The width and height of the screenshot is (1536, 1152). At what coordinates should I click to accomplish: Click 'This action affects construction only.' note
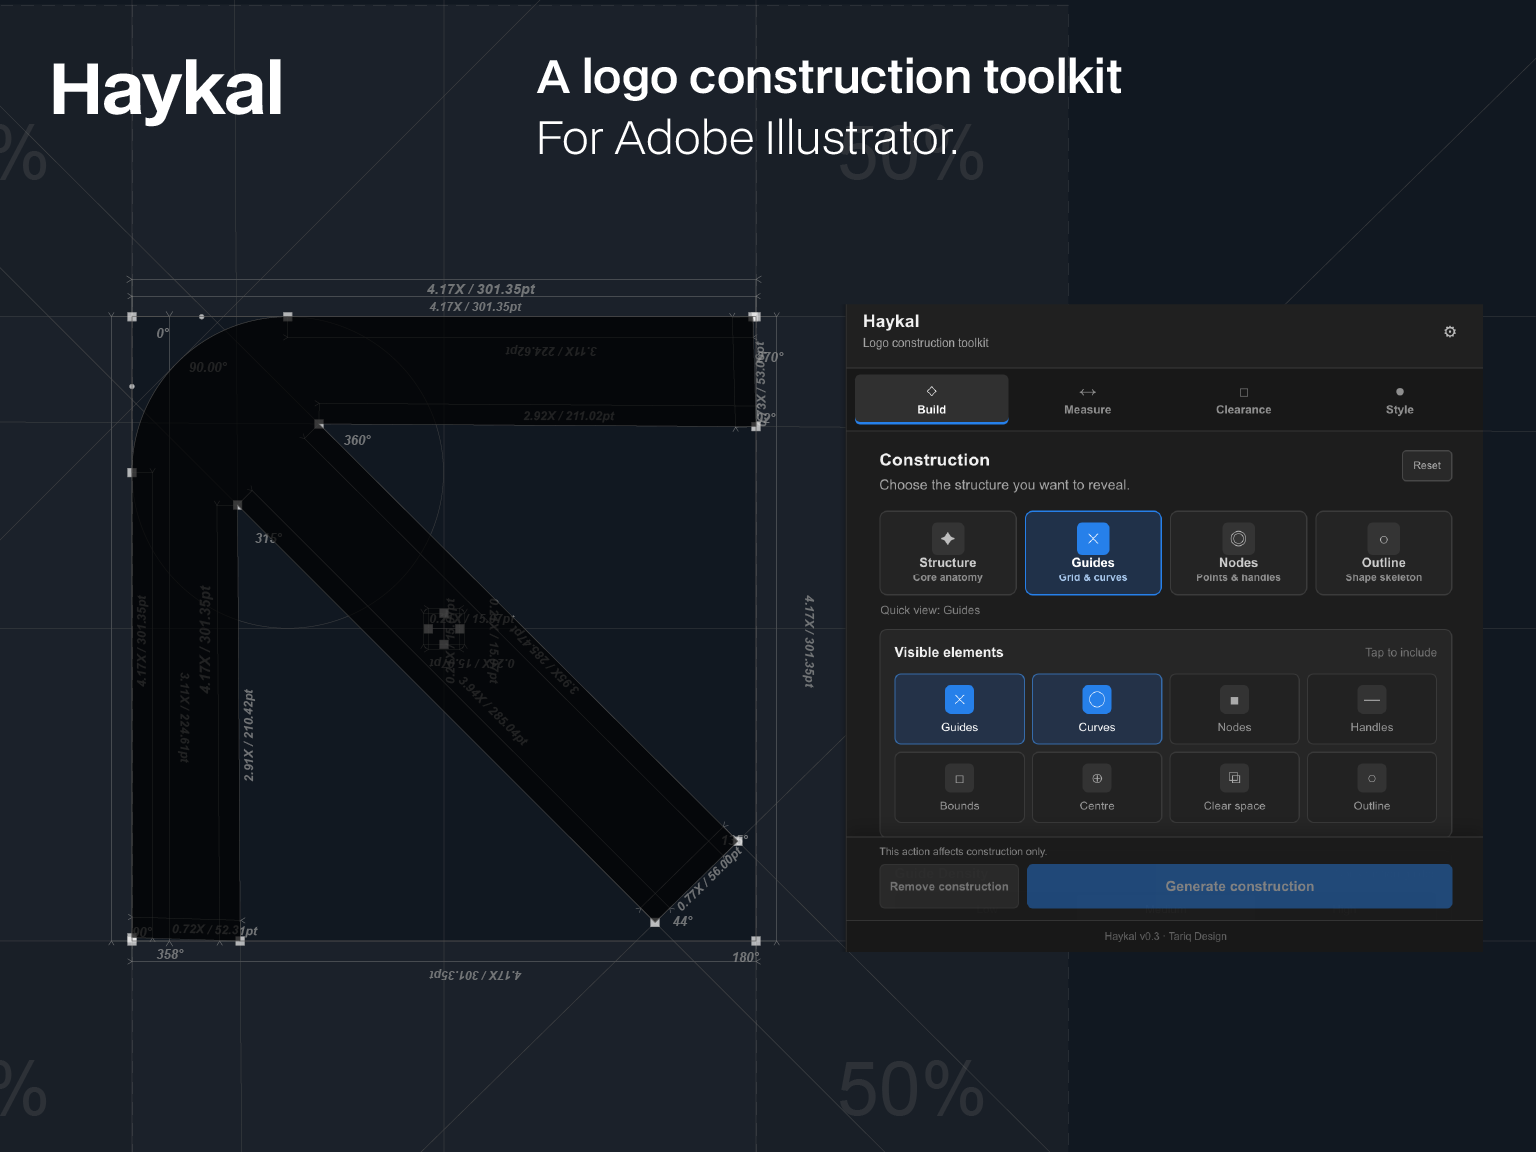(963, 852)
